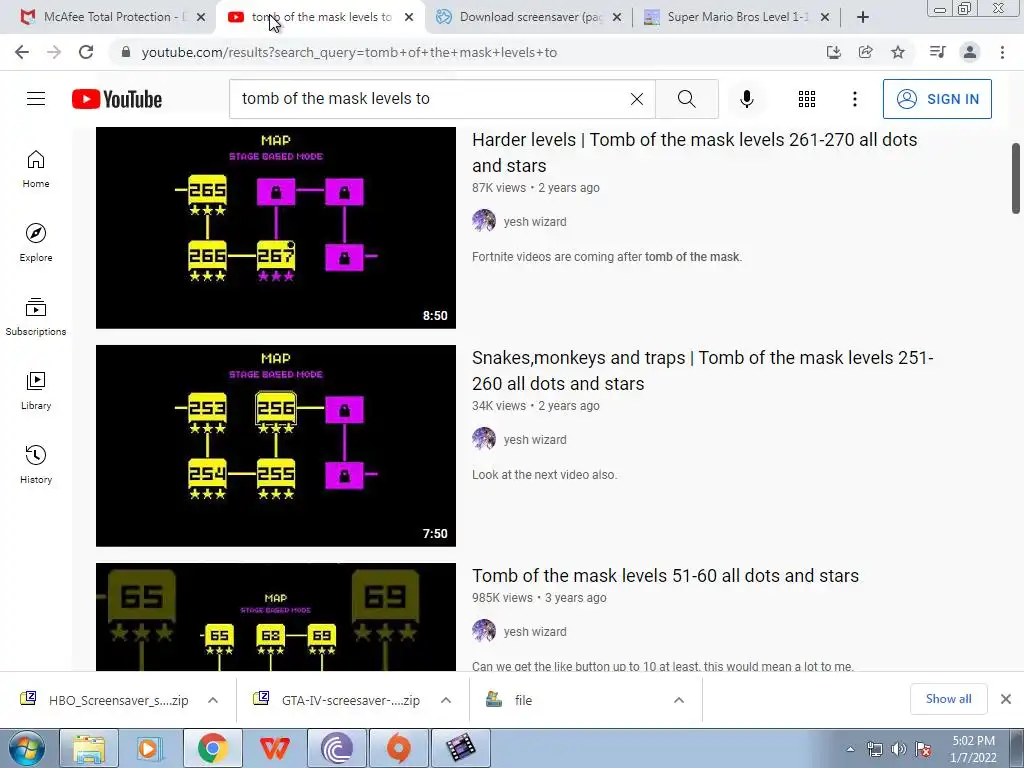
Task: Show hidden system tray icons arrow
Action: click(x=850, y=749)
